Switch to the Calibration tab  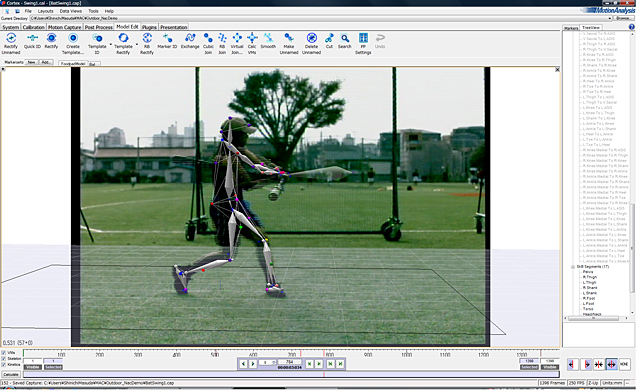tap(34, 27)
